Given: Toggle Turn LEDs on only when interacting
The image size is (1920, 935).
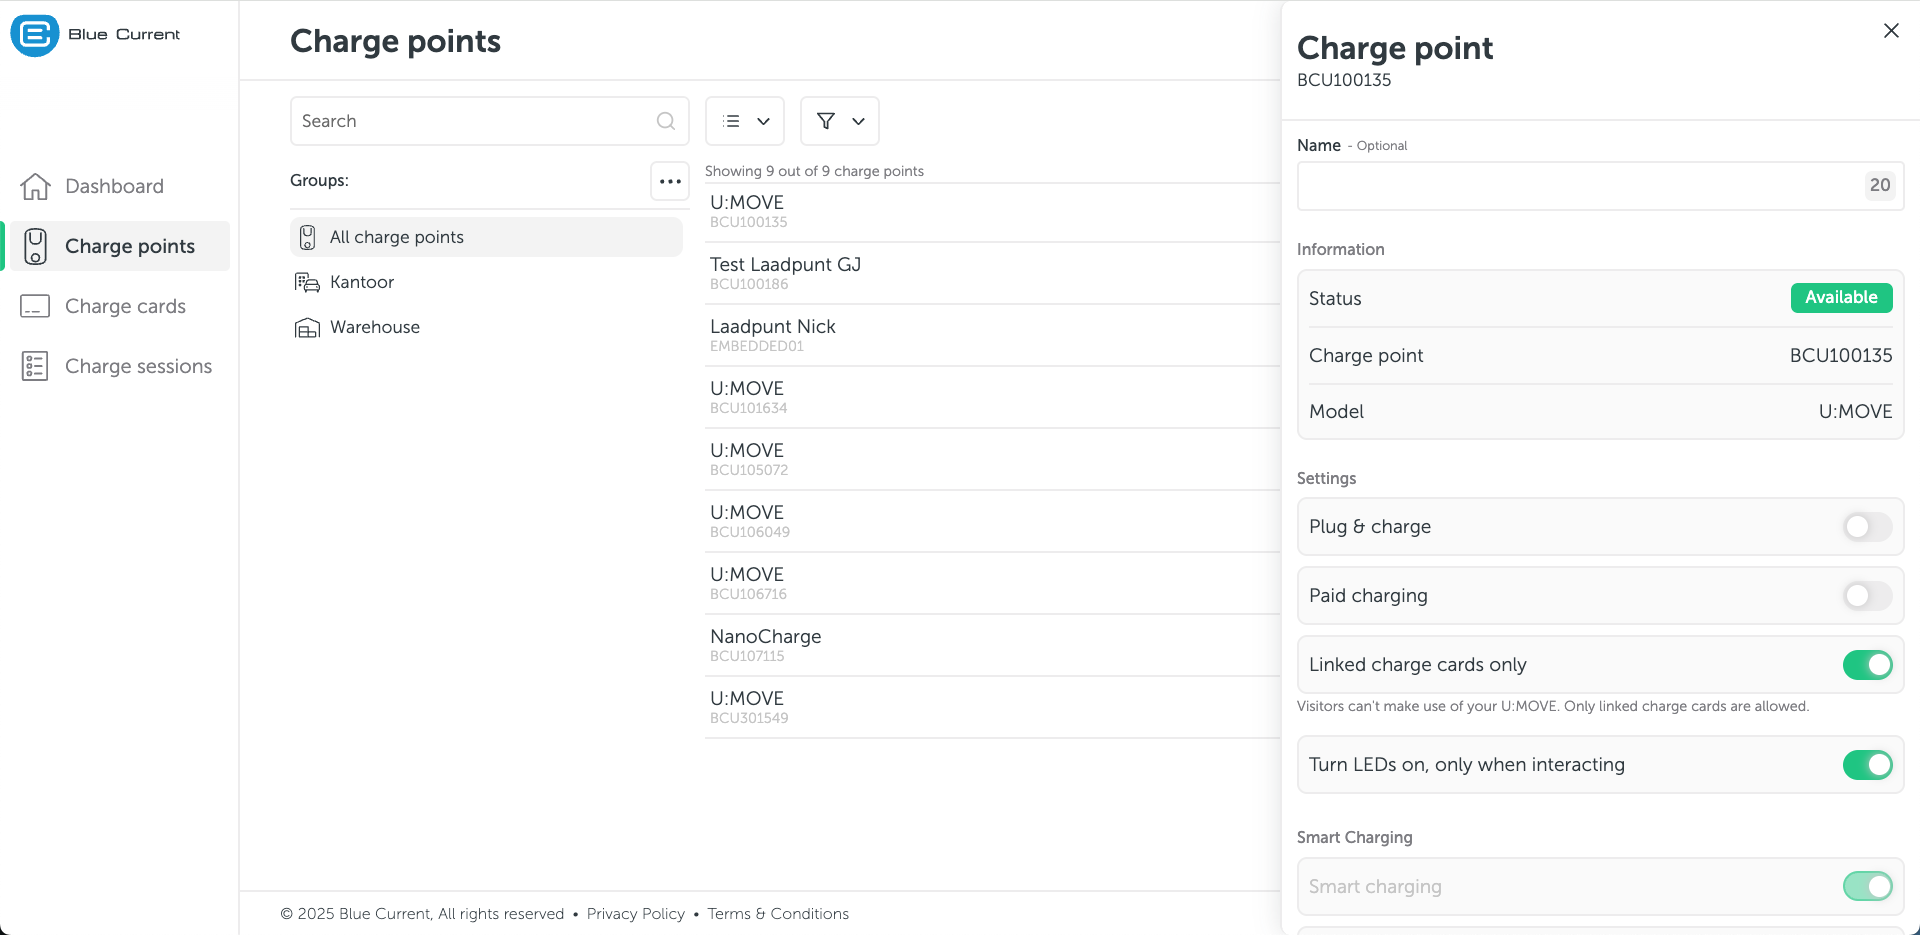Looking at the screenshot, I should click(x=1867, y=765).
